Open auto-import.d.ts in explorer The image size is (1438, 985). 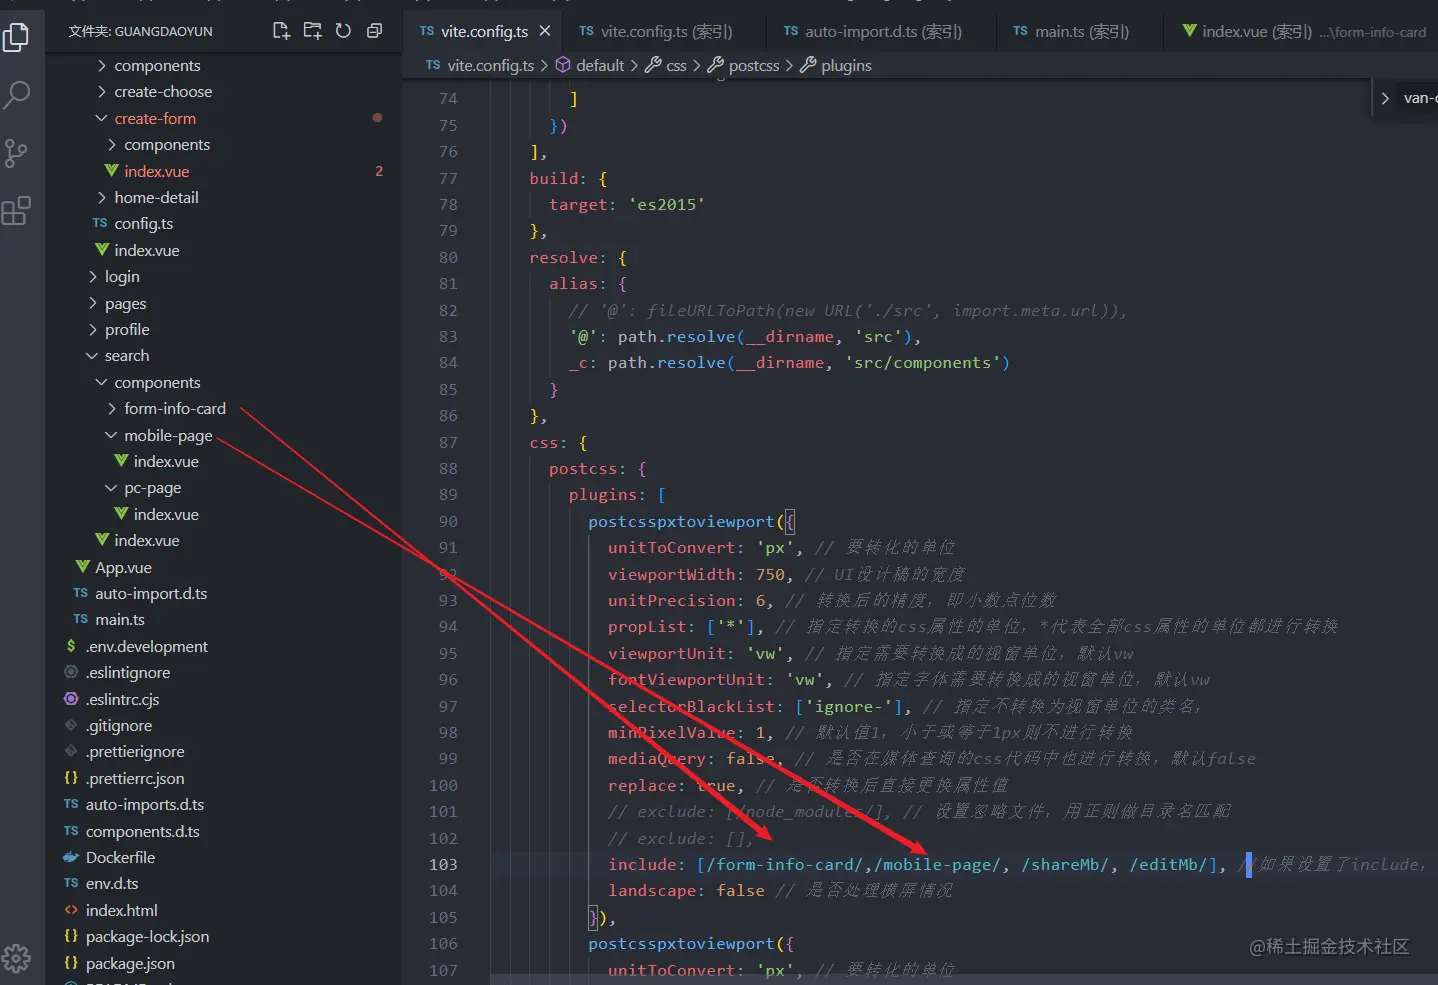pos(151,594)
